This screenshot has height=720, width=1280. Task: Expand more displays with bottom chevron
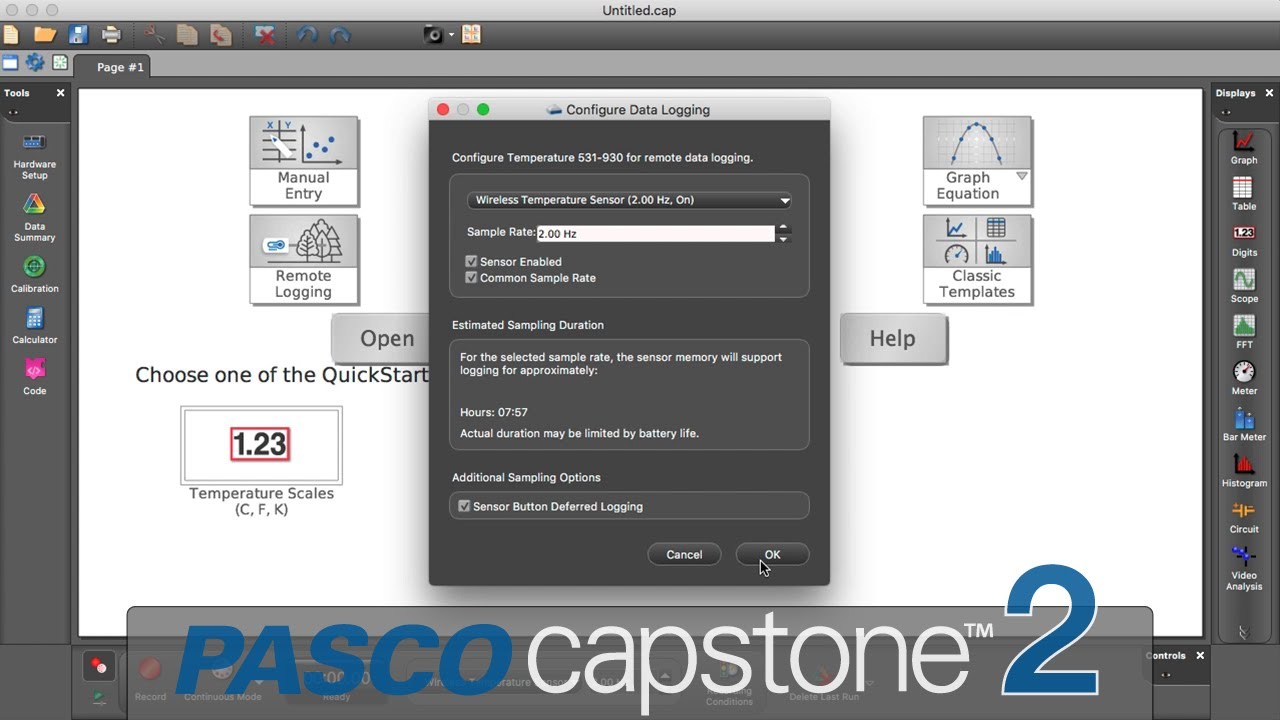tap(1244, 632)
